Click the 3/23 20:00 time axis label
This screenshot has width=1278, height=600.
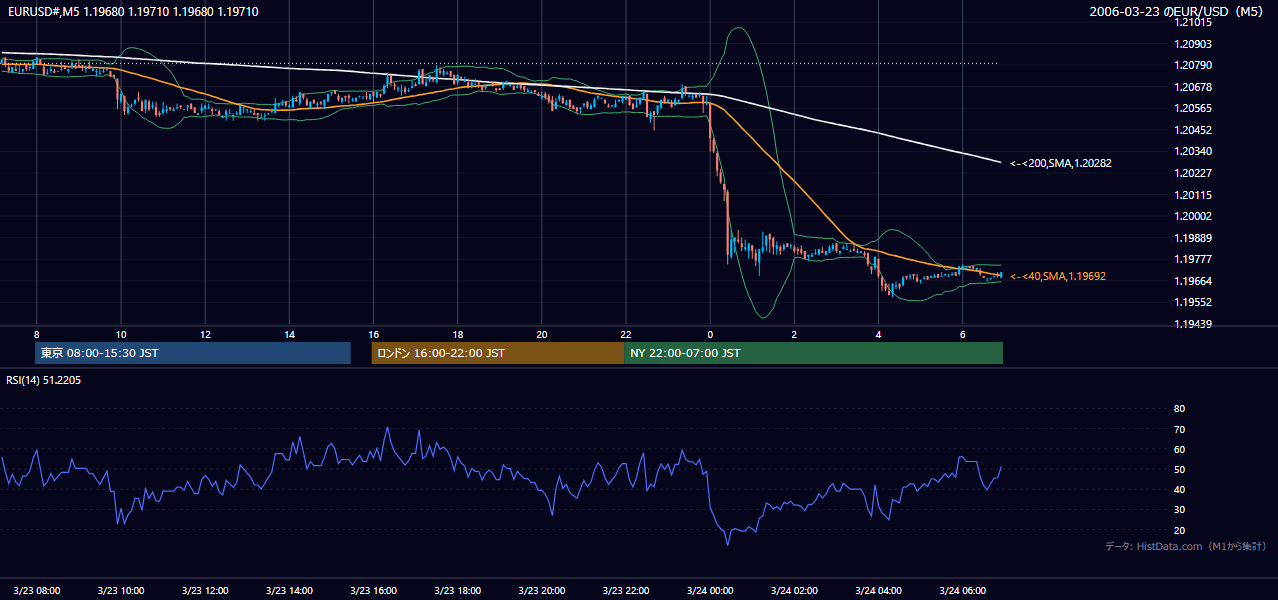[542, 590]
